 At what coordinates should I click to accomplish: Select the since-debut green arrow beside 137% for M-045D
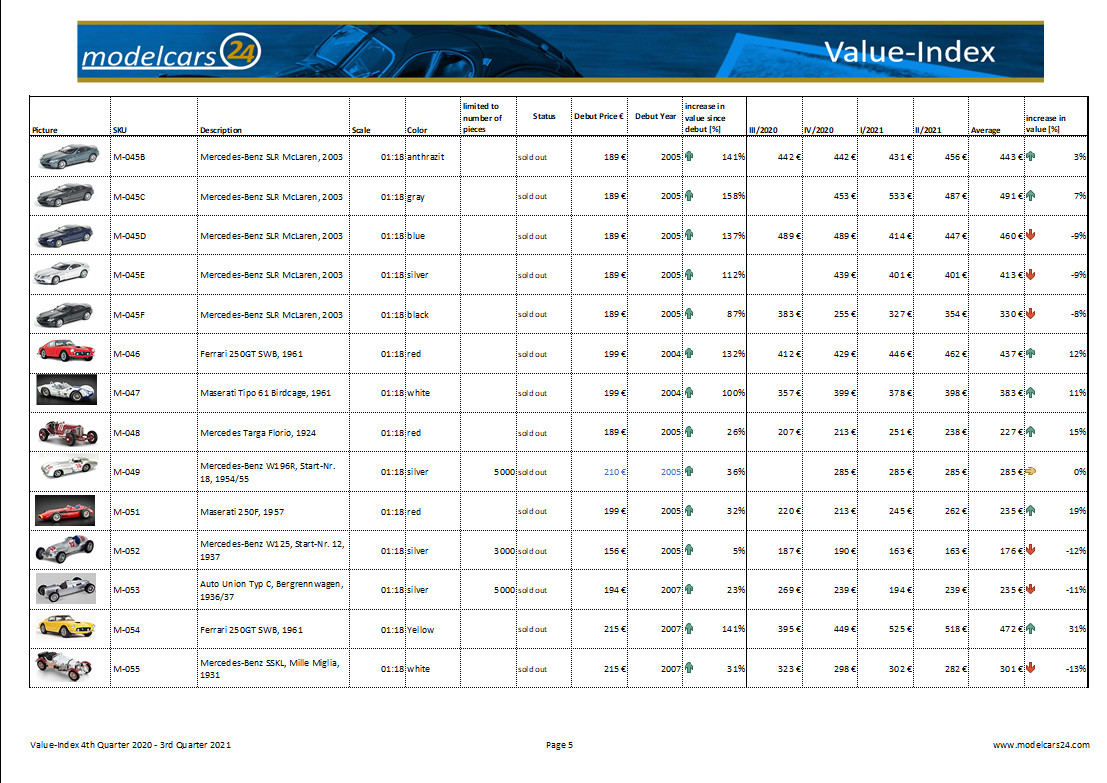[689, 234]
